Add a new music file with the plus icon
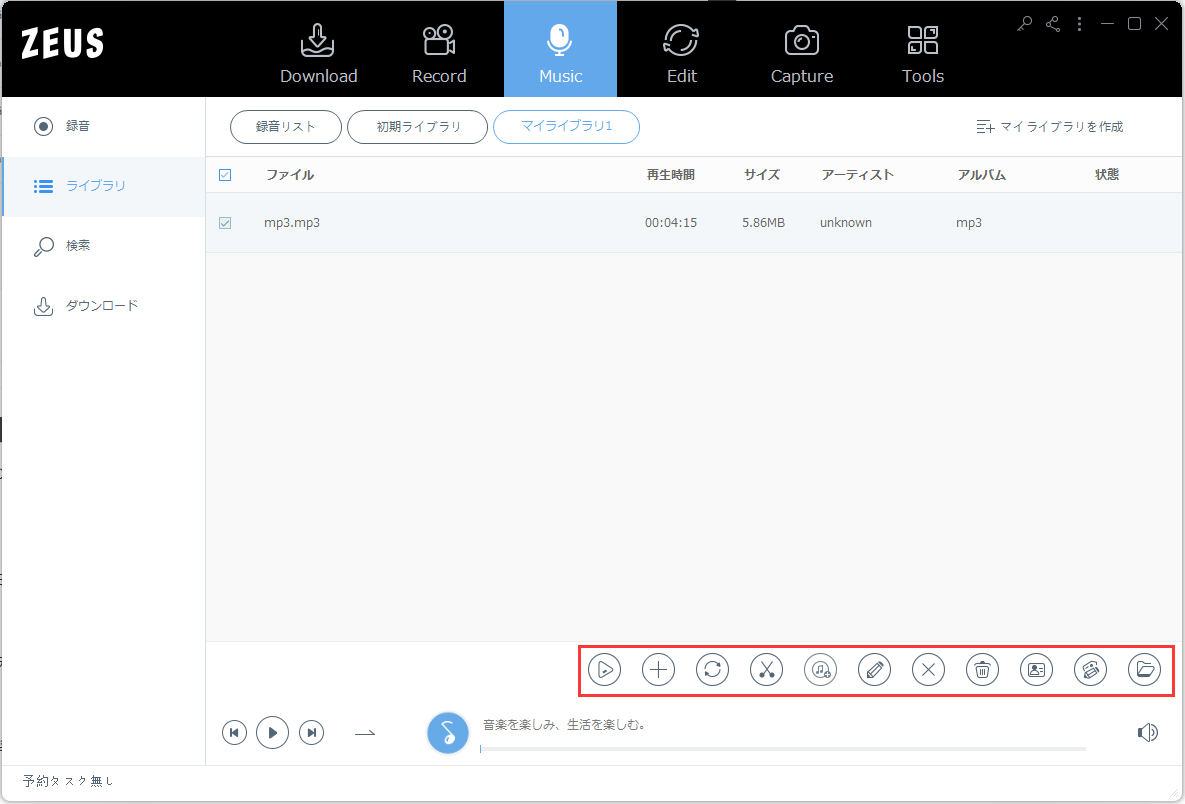Image resolution: width=1185 pixels, height=804 pixels. 658,669
